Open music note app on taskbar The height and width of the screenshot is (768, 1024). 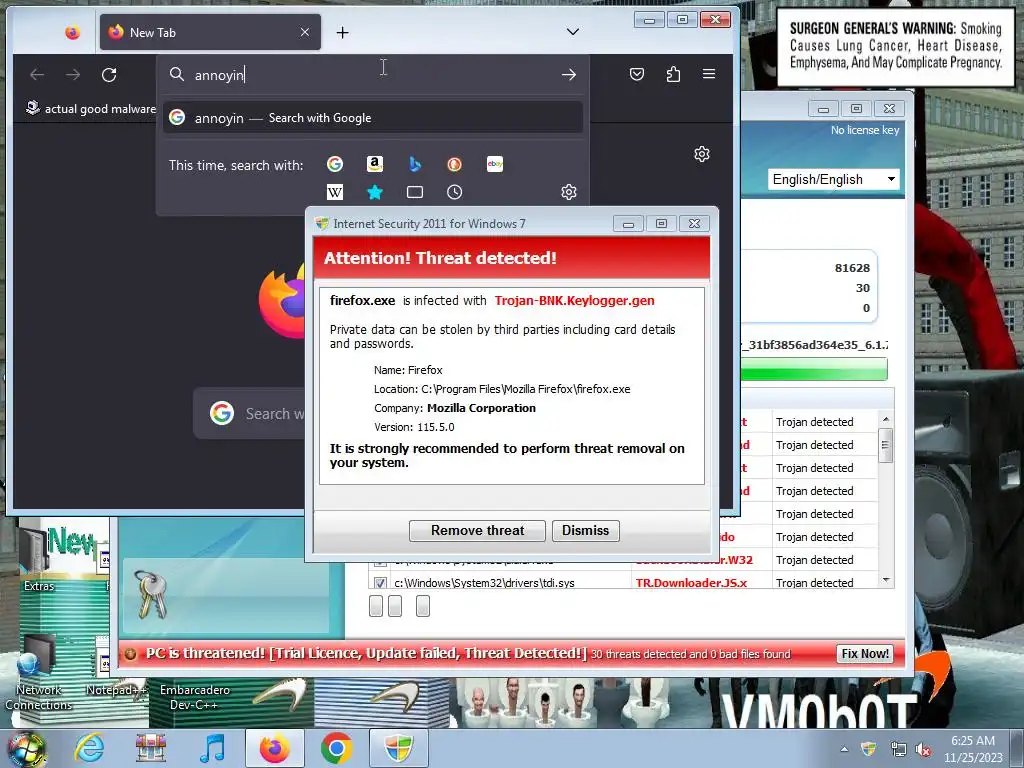(212, 748)
